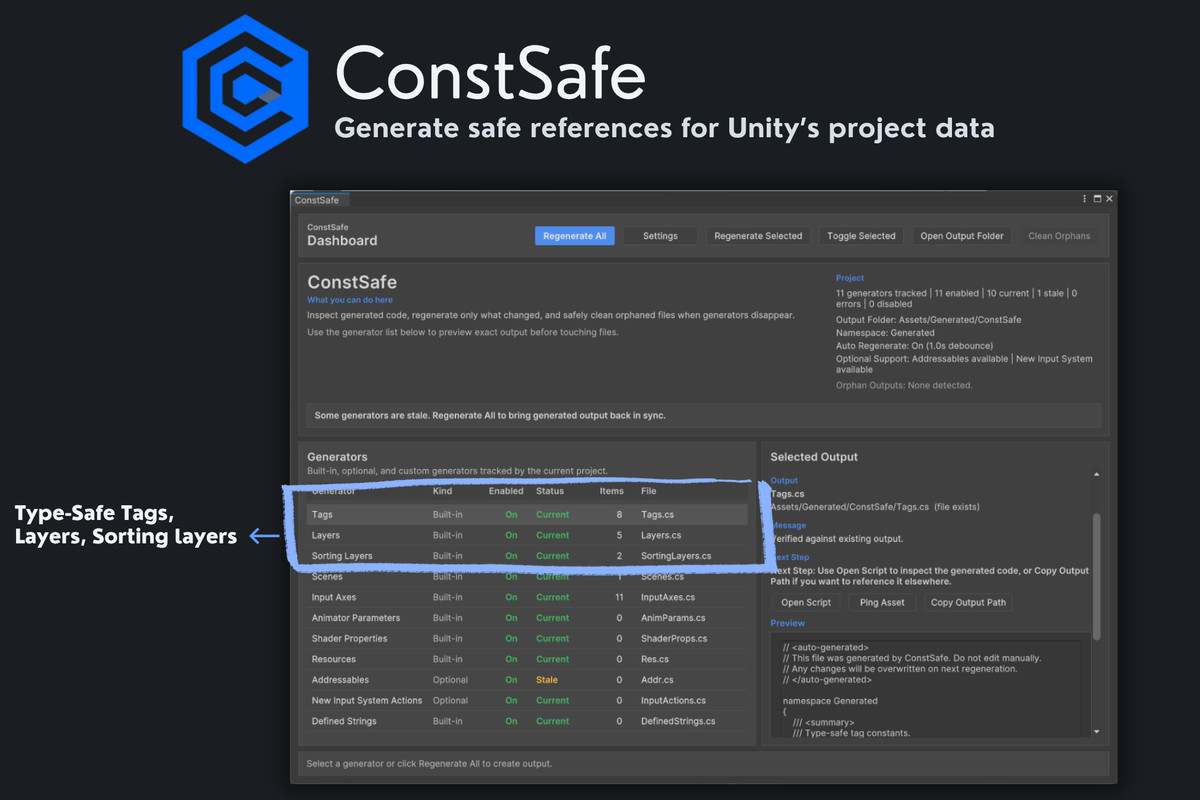
Task: Click the InputActions.cs file cell
Action: (673, 700)
